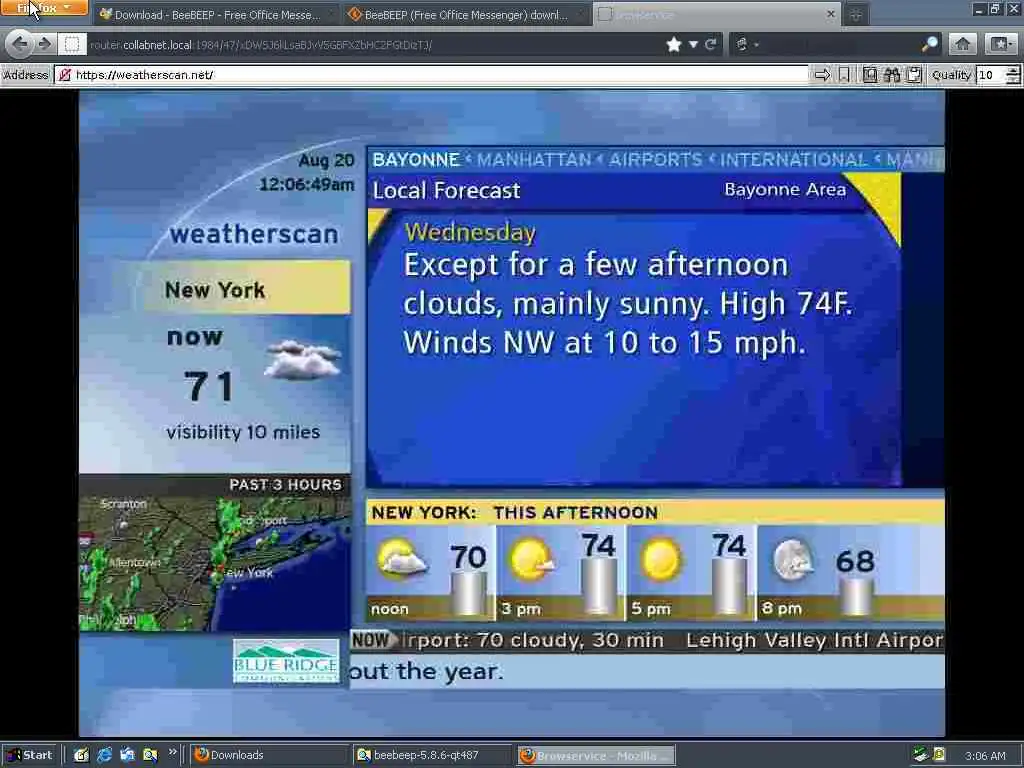Bookmark this page with the star icon
1024x768 pixels.
point(674,44)
